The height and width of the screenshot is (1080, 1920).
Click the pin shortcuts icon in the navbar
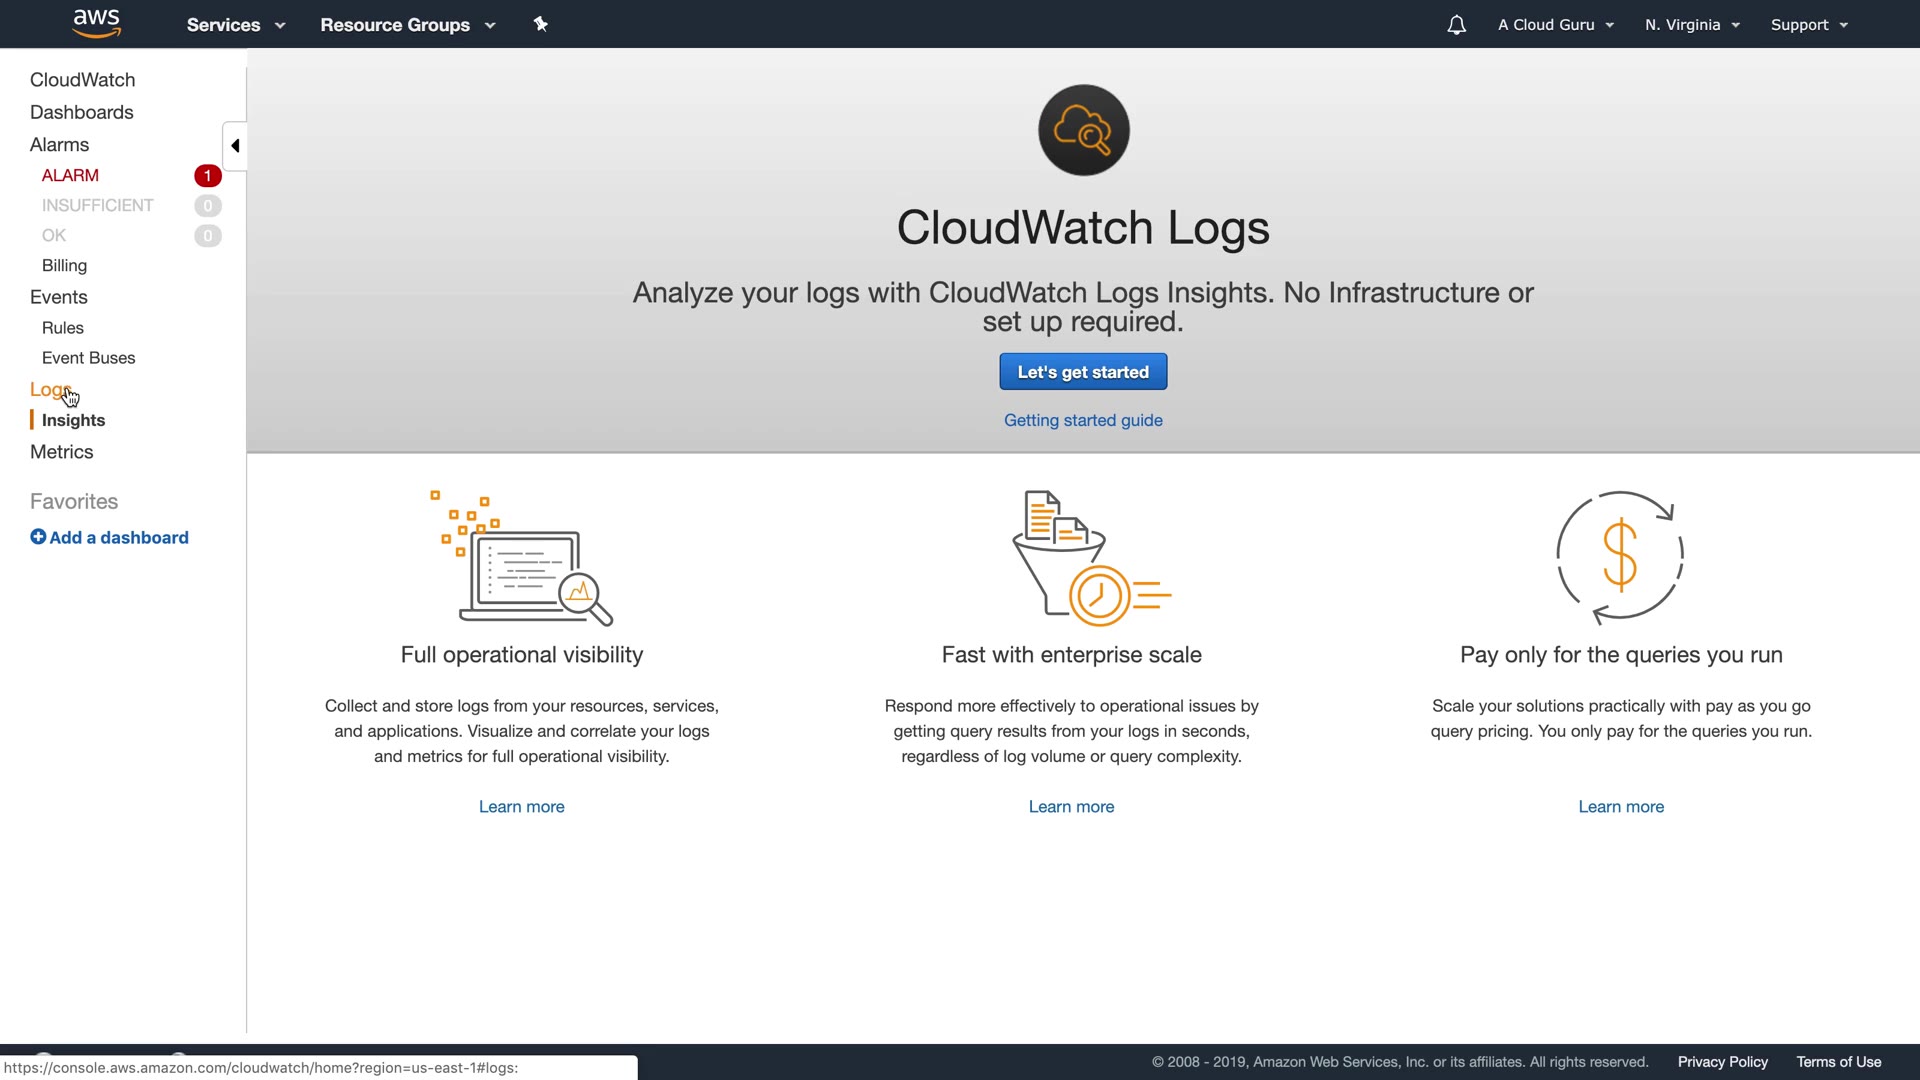(x=540, y=24)
